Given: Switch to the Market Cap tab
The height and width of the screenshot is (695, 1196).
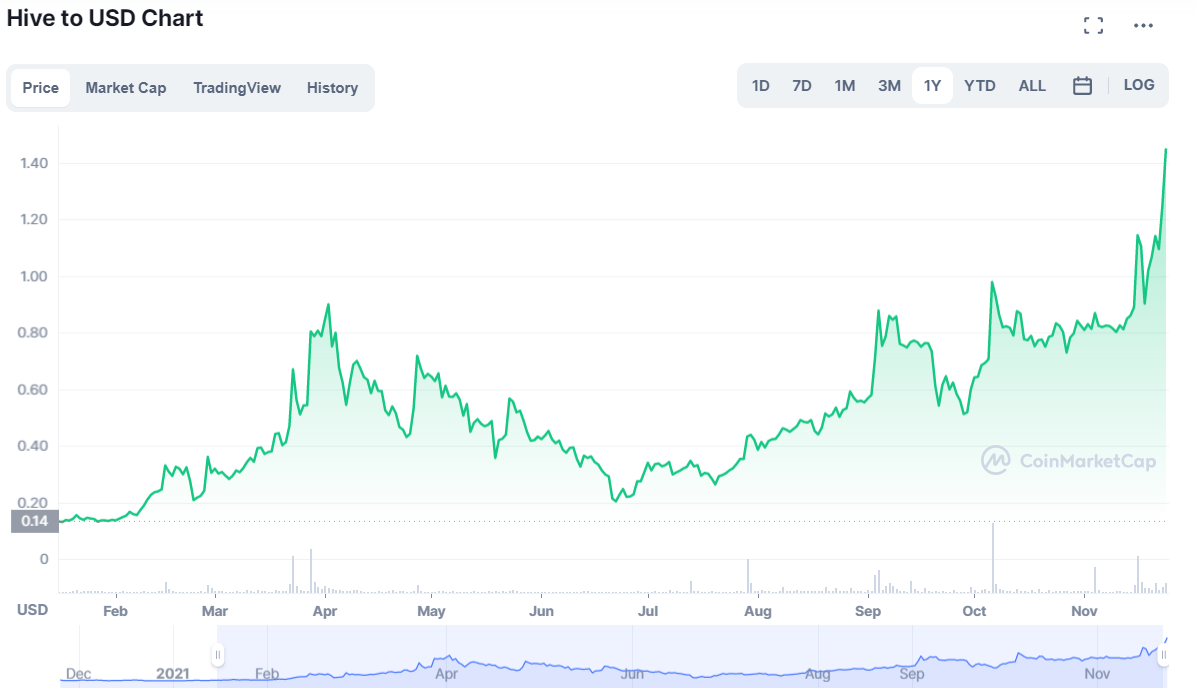Looking at the screenshot, I should [126, 88].
